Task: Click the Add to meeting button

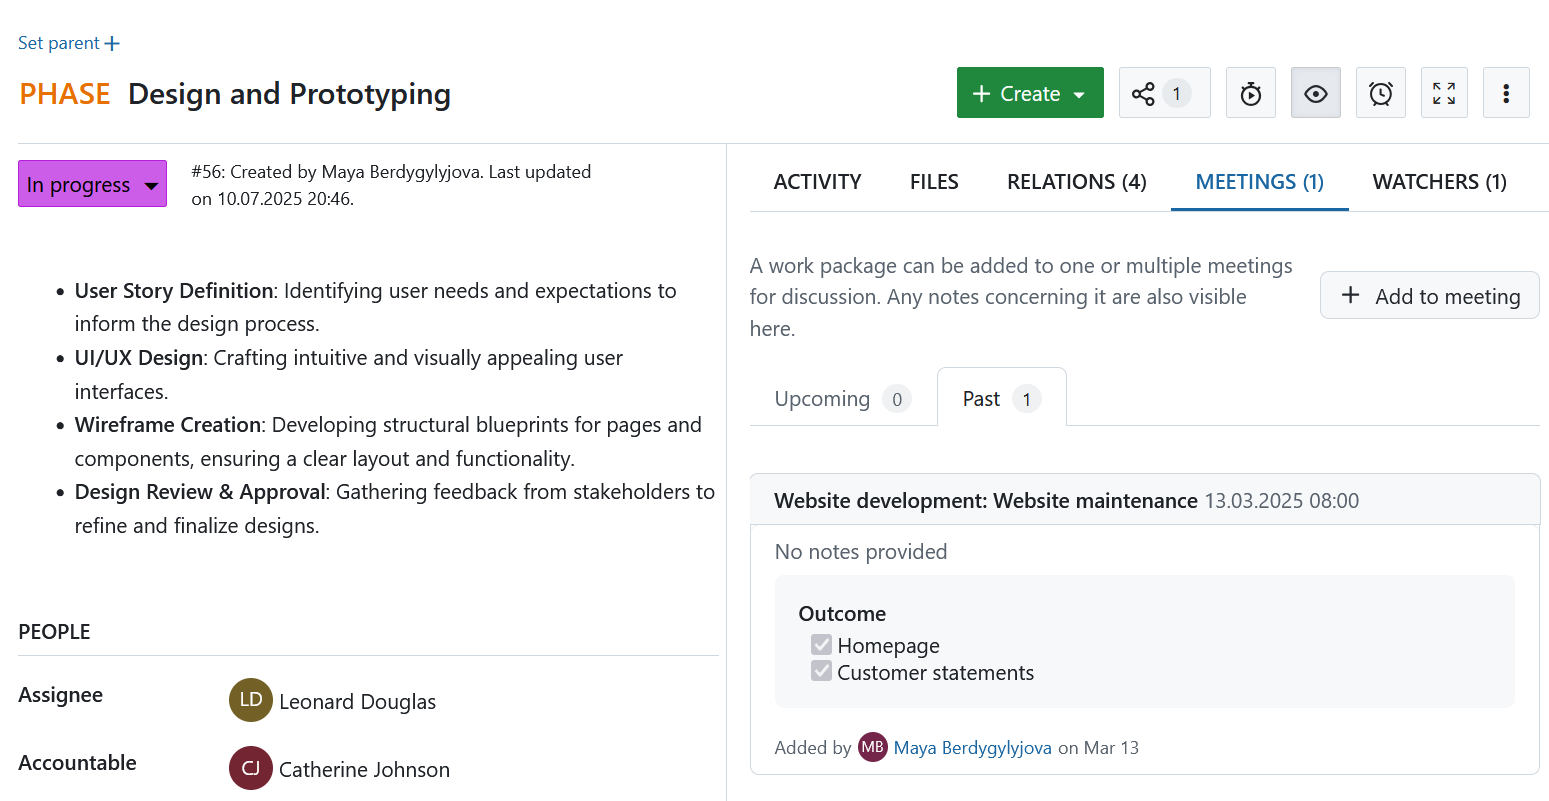Action: click(1429, 296)
